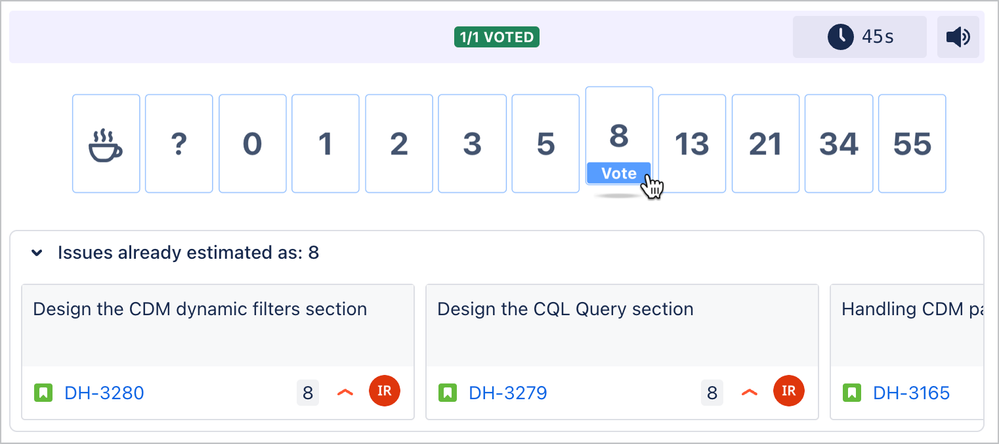999x444 pixels.
Task: Collapse the 'Issues already estimated as: 8' section
Action: click(x=38, y=253)
